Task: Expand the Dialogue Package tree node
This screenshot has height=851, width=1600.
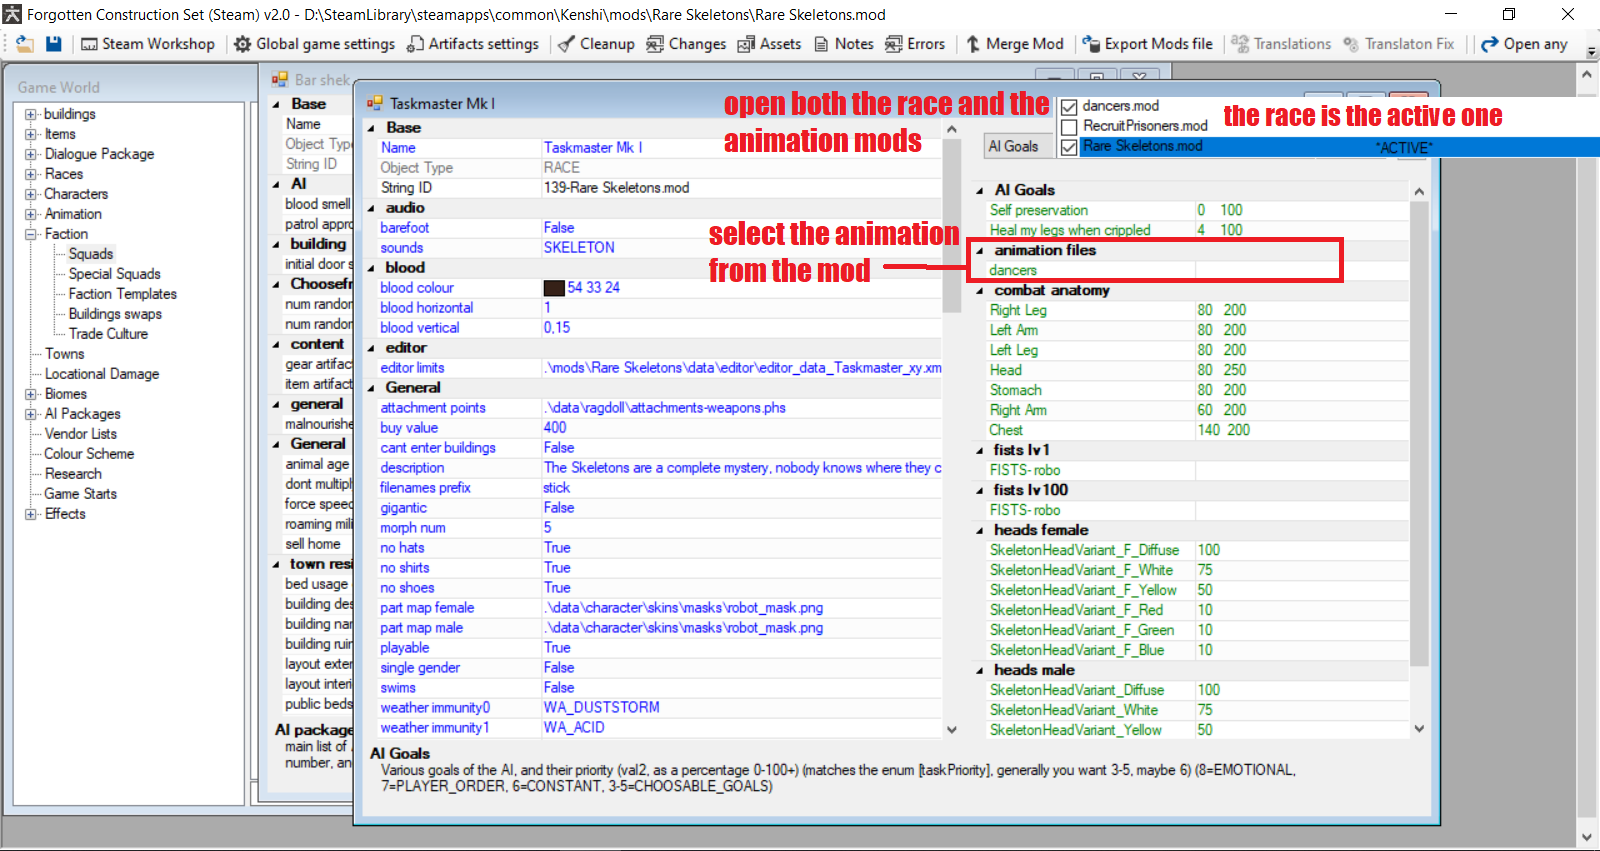Action: (x=31, y=154)
